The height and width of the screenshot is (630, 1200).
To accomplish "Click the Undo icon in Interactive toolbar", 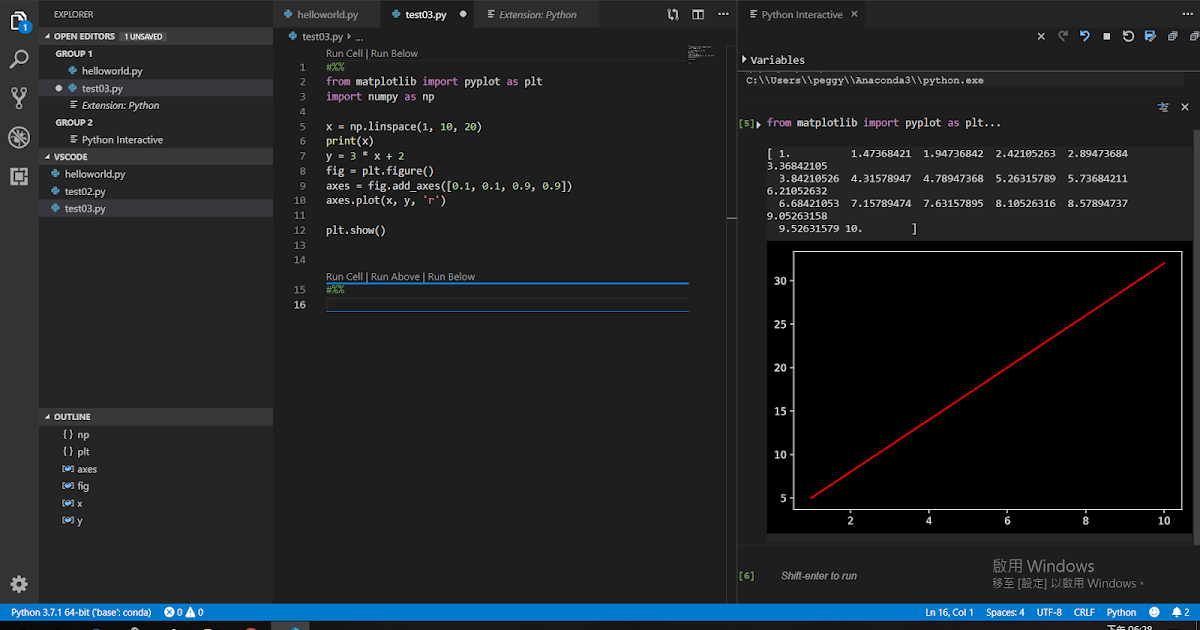I will coord(1084,36).
